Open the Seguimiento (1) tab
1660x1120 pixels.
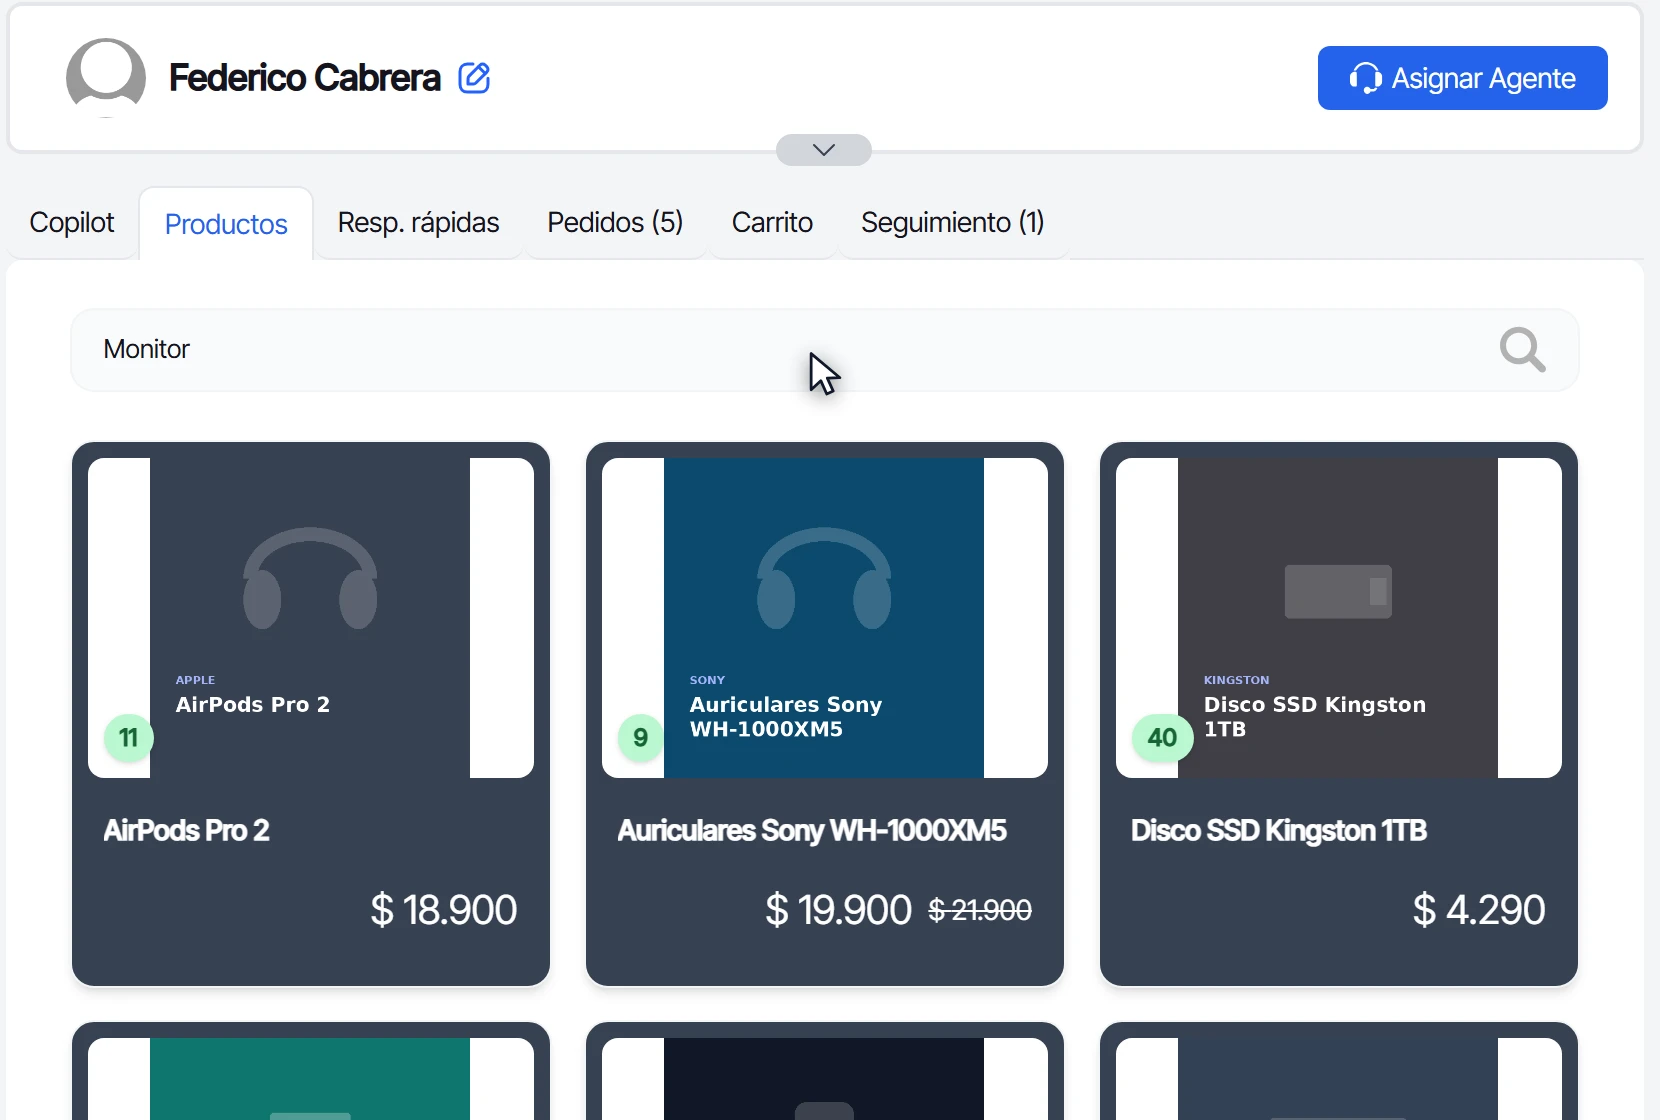953,222
